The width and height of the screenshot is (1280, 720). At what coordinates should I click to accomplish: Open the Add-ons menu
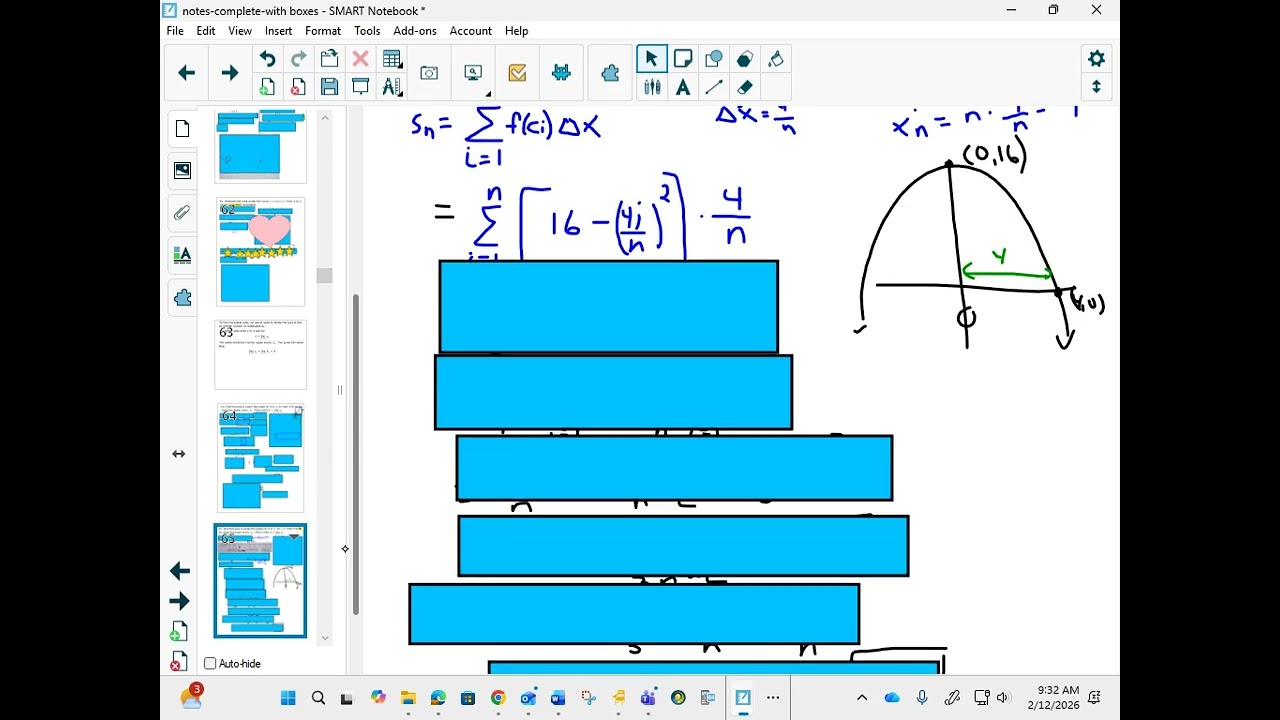[x=415, y=31]
